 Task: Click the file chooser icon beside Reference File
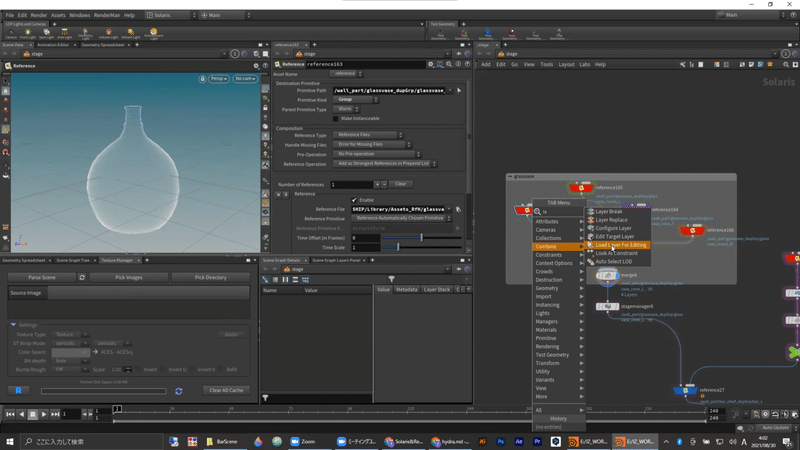(458, 209)
